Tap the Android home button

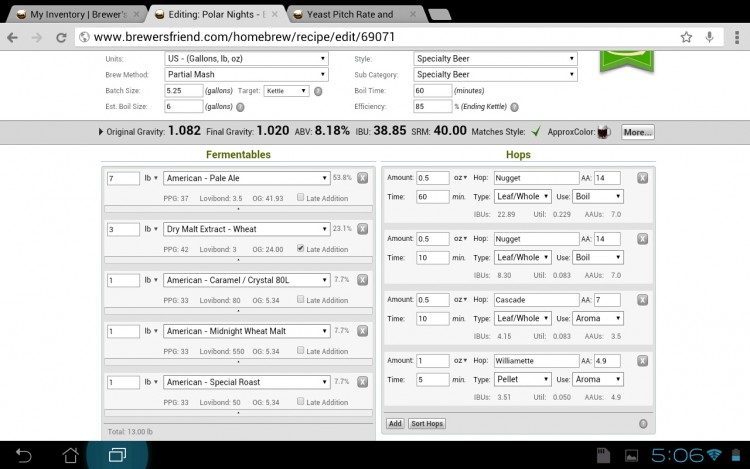point(70,455)
